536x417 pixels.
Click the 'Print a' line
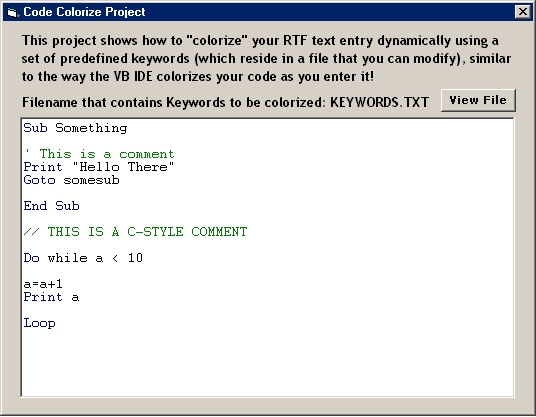click(51, 297)
